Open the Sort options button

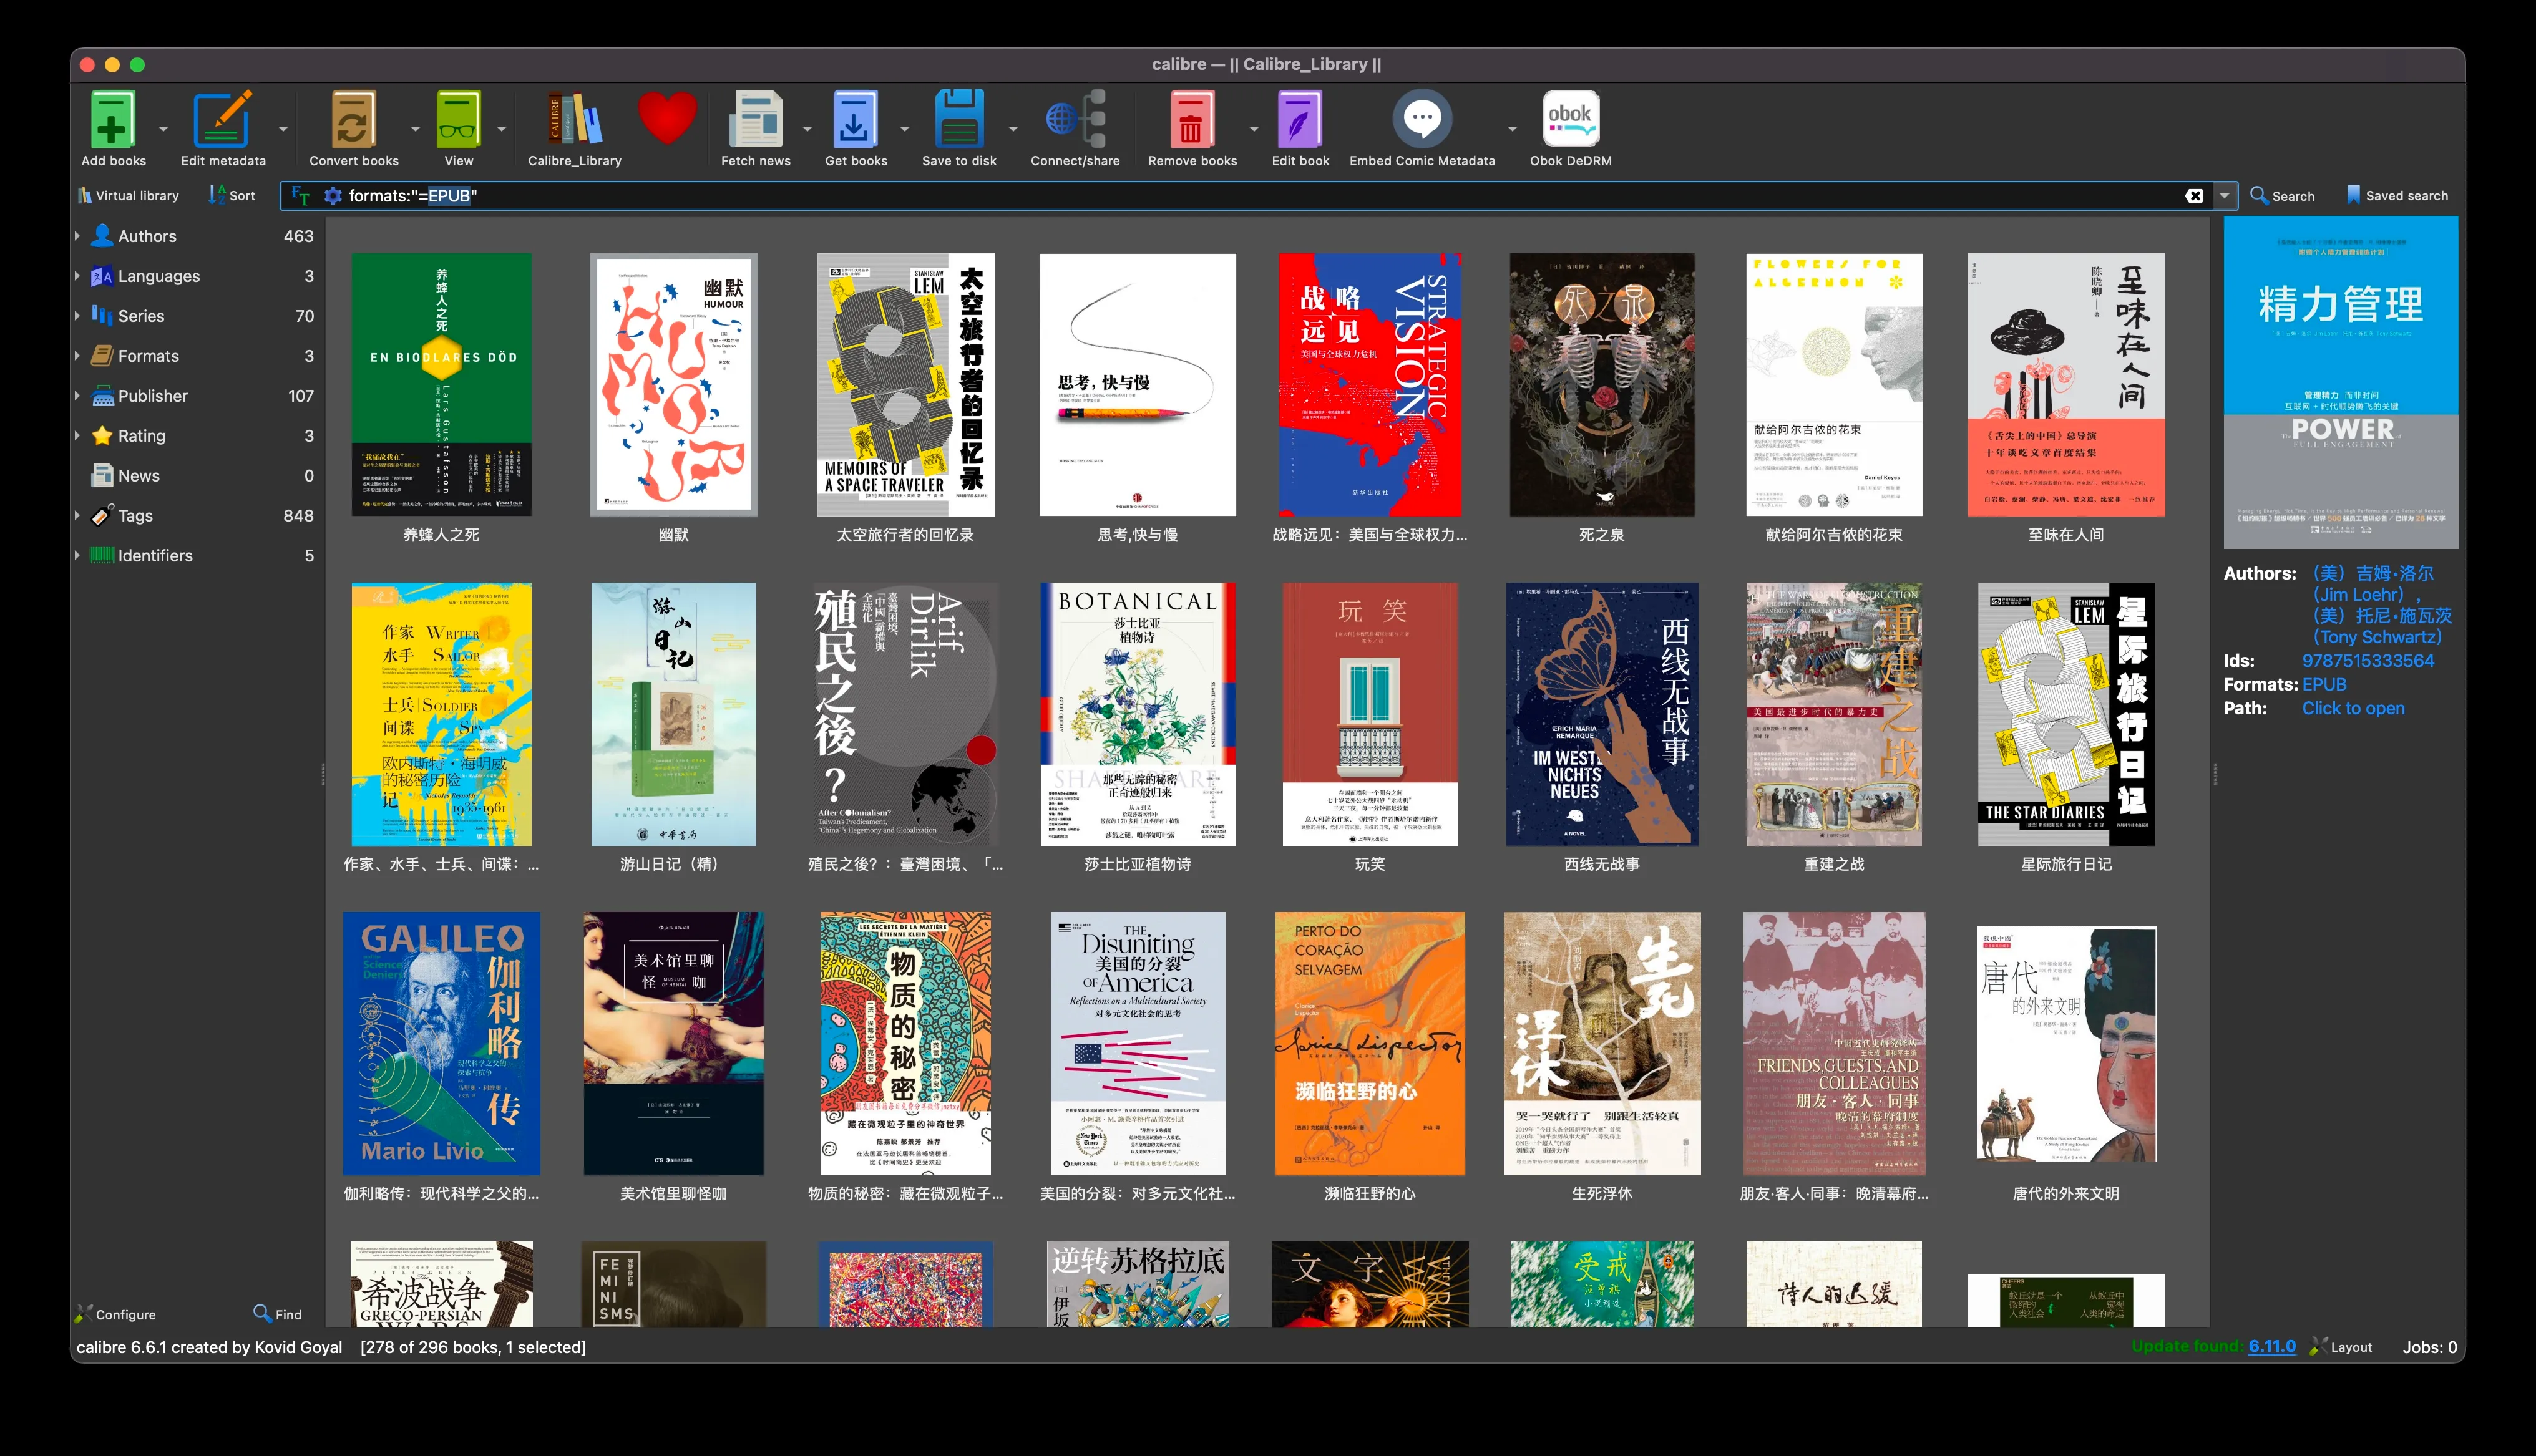pos(232,196)
